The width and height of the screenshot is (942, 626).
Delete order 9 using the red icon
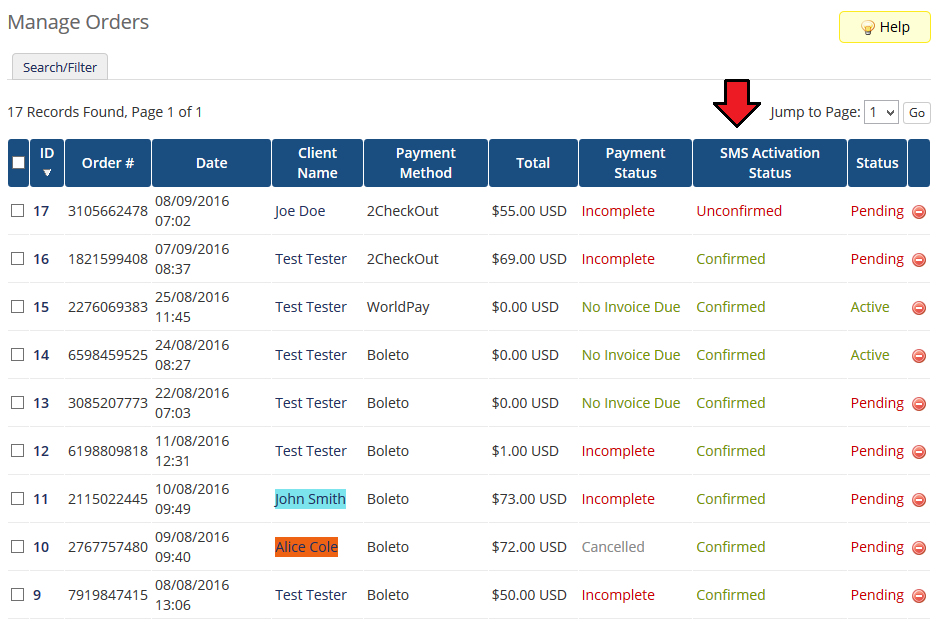click(x=919, y=596)
